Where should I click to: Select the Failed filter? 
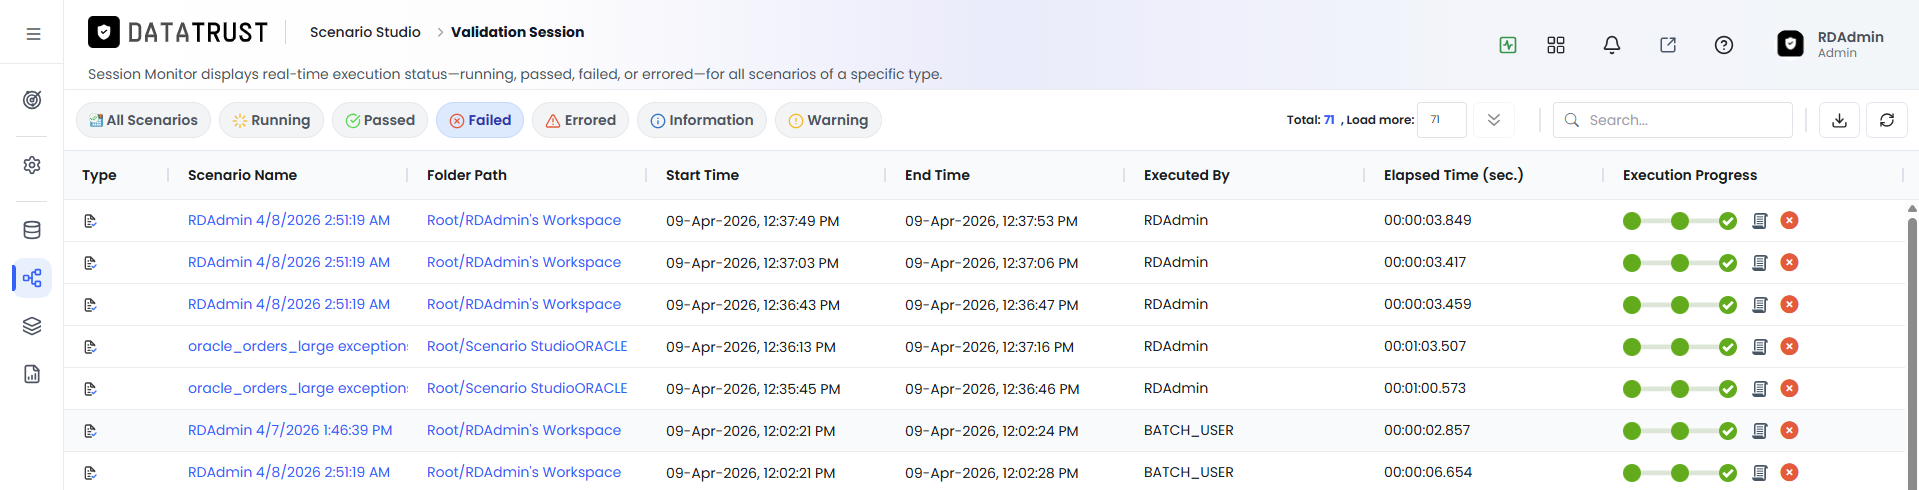480,120
